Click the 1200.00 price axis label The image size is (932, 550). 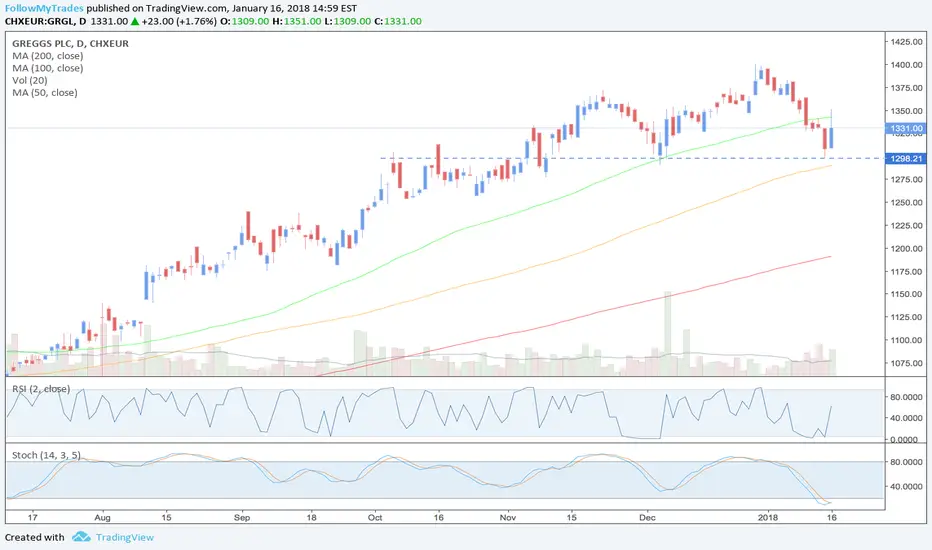pyautogui.click(x=906, y=249)
